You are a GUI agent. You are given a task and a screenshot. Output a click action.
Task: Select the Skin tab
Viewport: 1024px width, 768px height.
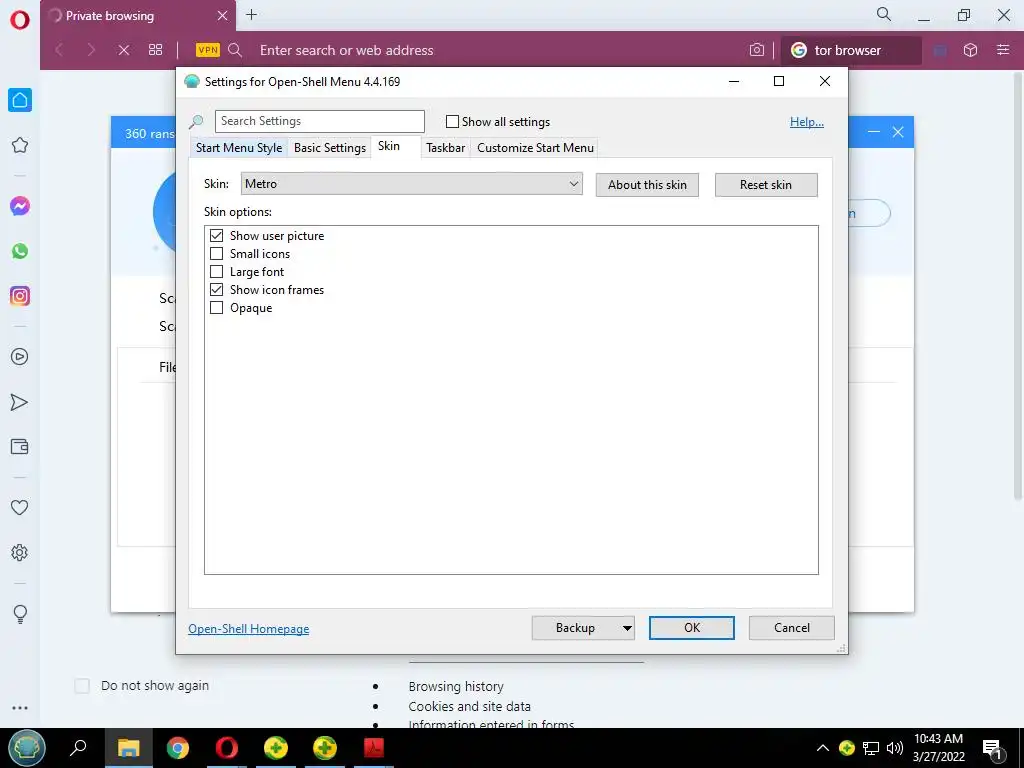pyautogui.click(x=389, y=146)
